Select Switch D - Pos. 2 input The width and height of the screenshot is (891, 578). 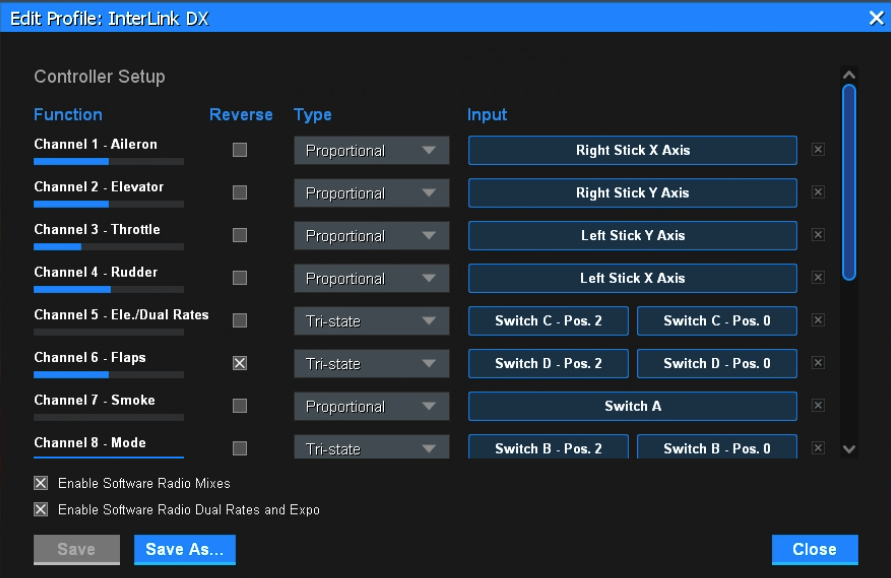click(x=548, y=363)
